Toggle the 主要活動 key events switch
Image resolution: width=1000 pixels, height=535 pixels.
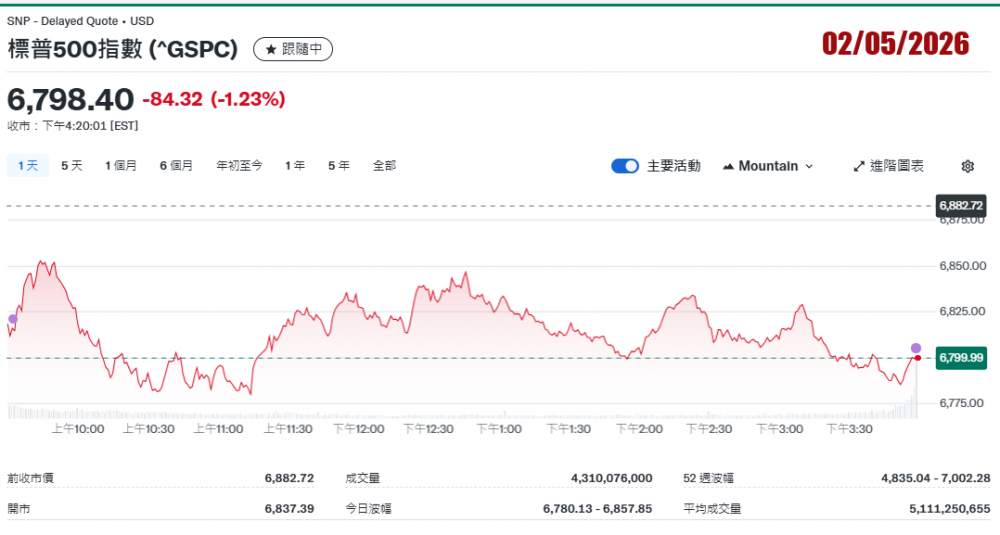click(625, 166)
